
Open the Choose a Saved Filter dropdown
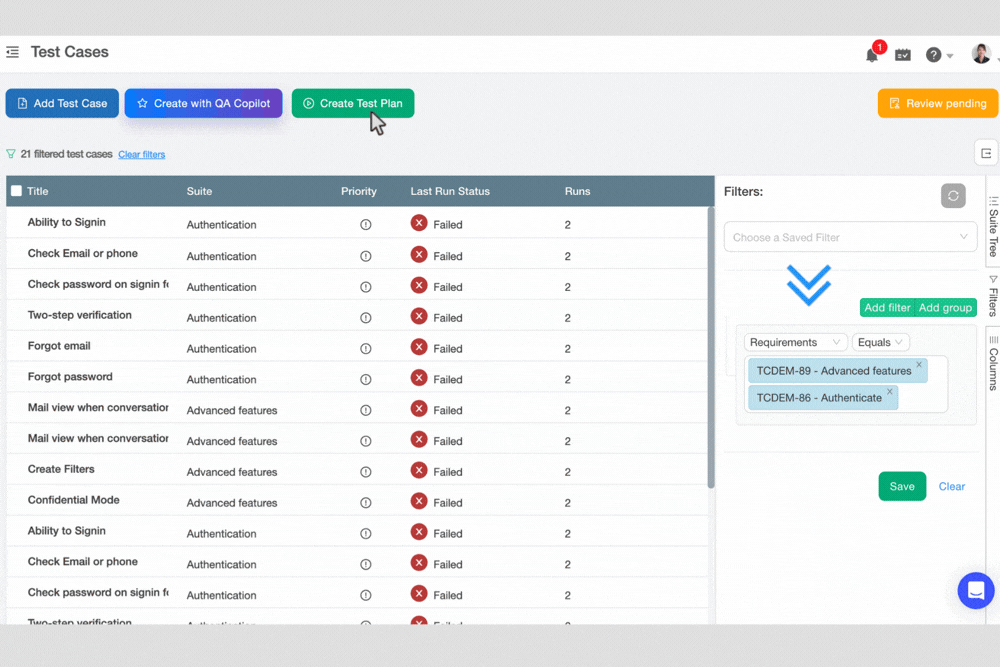[x=849, y=237]
